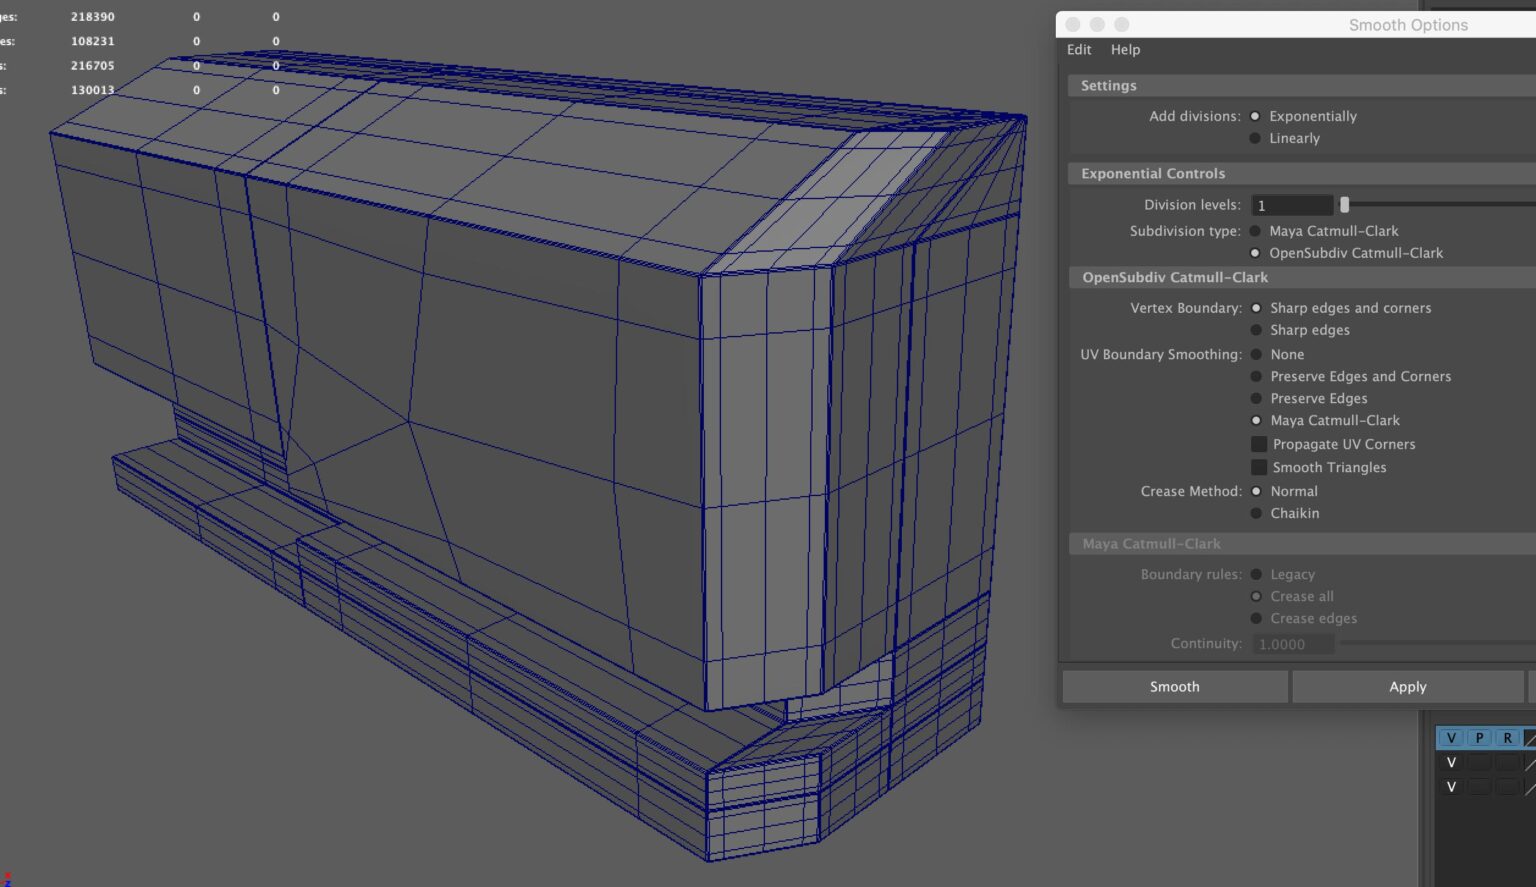
Task: Open the Help menu in Smooth Options
Action: coord(1125,49)
